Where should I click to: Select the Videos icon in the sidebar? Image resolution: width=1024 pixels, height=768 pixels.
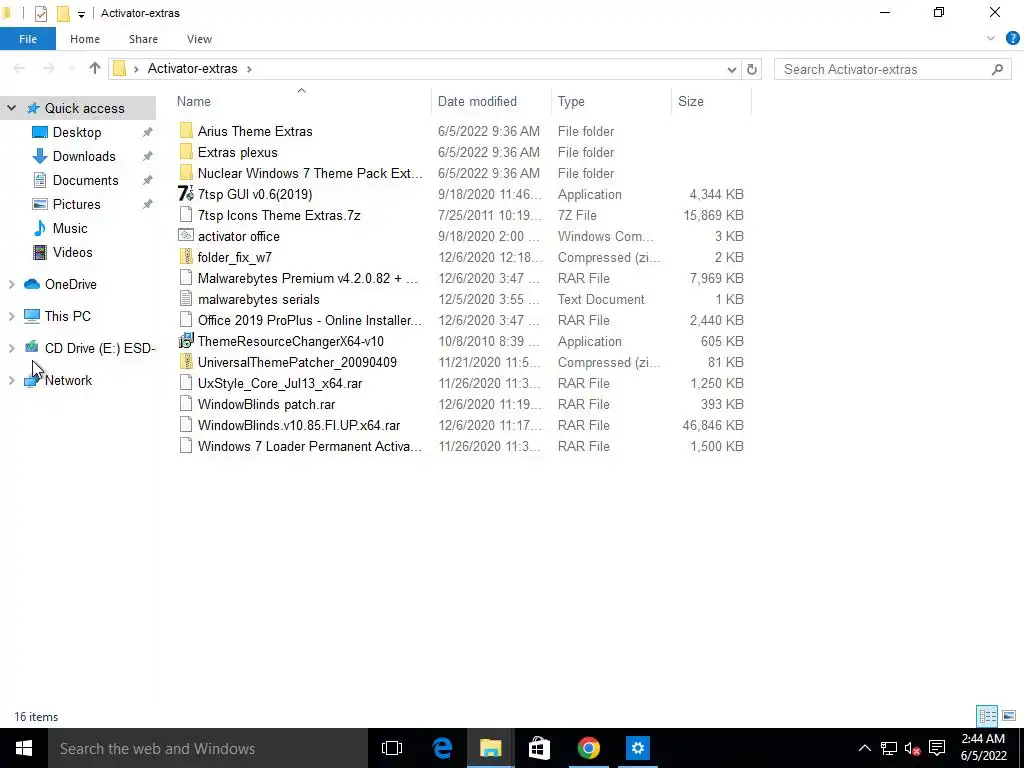pos(40,253)
